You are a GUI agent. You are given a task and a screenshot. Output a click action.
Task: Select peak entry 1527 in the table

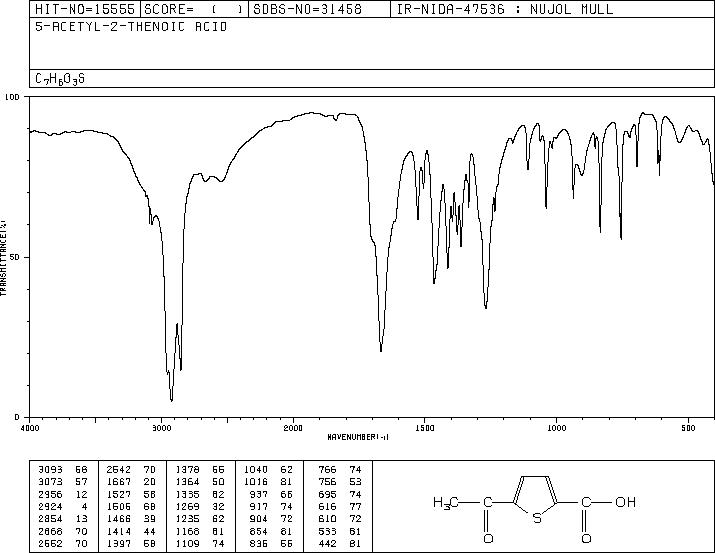119,494
